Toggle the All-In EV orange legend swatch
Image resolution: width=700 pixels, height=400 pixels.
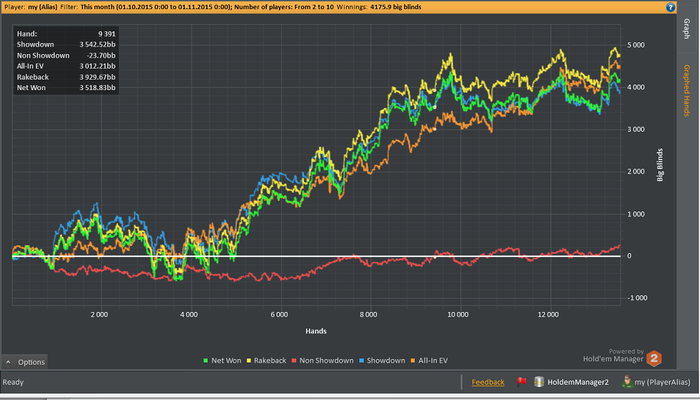(413, 361)
